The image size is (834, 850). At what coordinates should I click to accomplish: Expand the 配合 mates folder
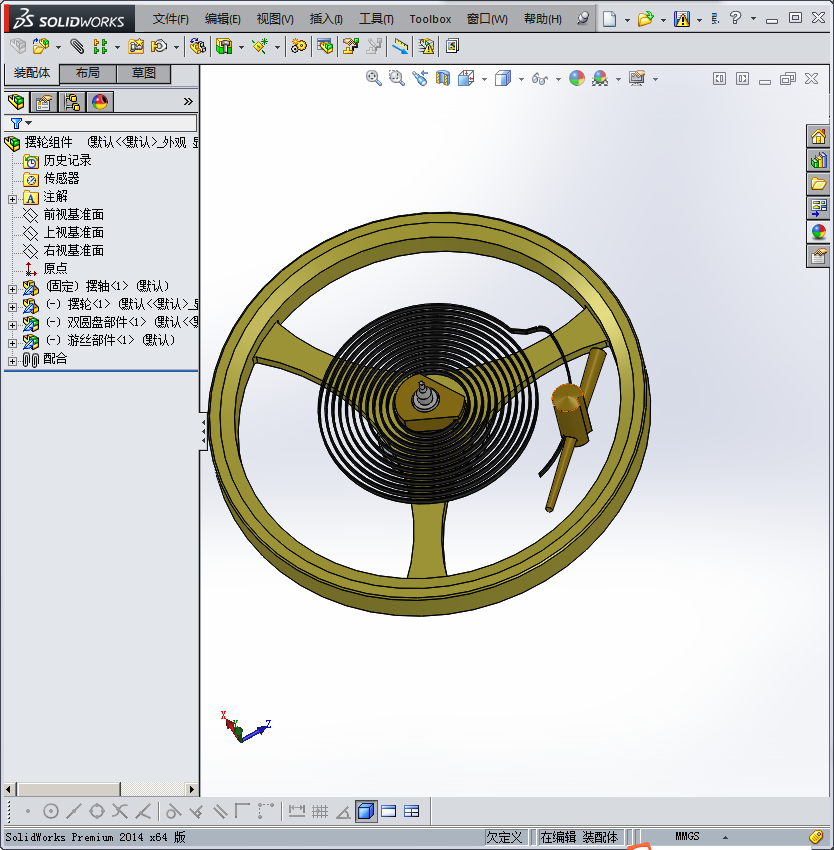click(12, 360)
